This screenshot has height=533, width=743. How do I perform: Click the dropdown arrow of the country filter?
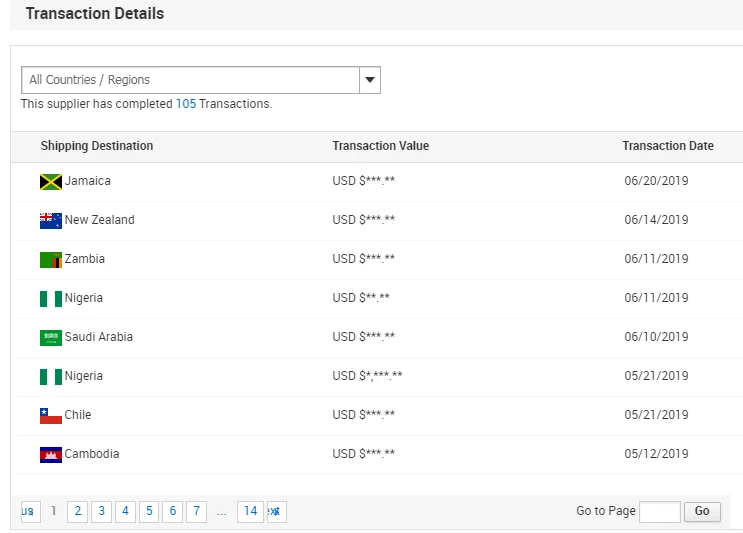369,80
